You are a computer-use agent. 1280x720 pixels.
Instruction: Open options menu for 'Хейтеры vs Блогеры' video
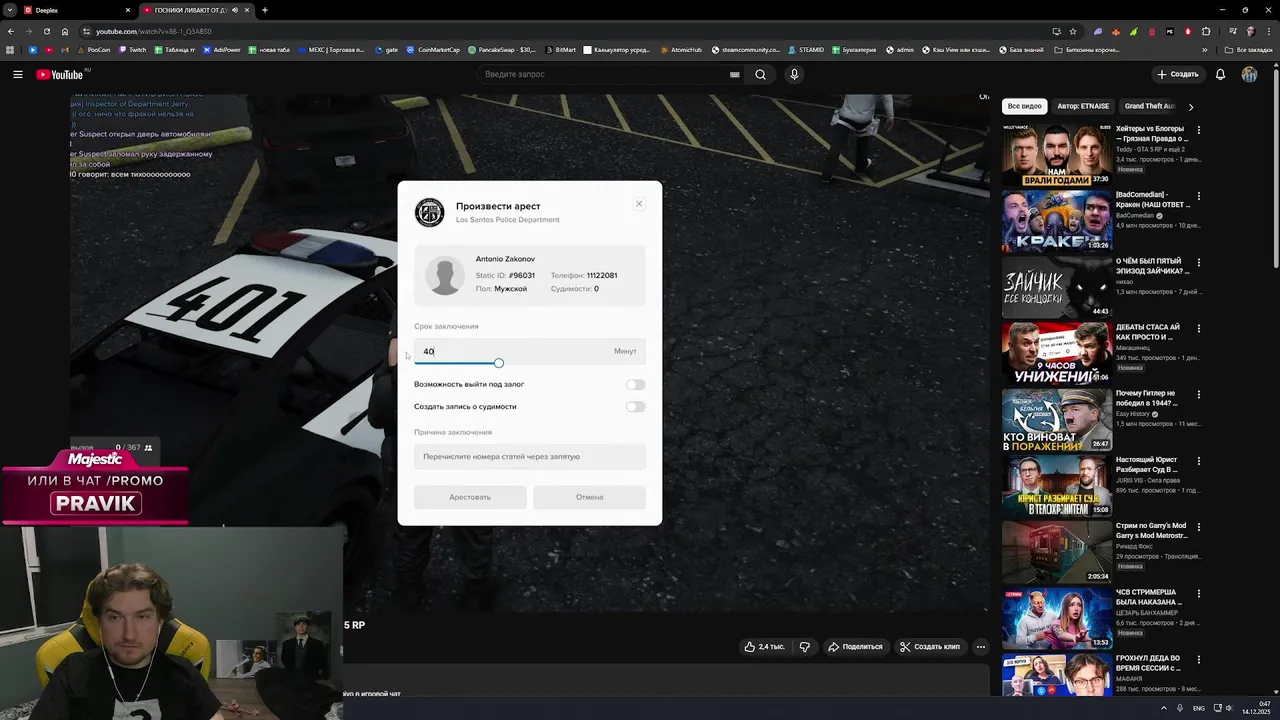[1199, 130]
